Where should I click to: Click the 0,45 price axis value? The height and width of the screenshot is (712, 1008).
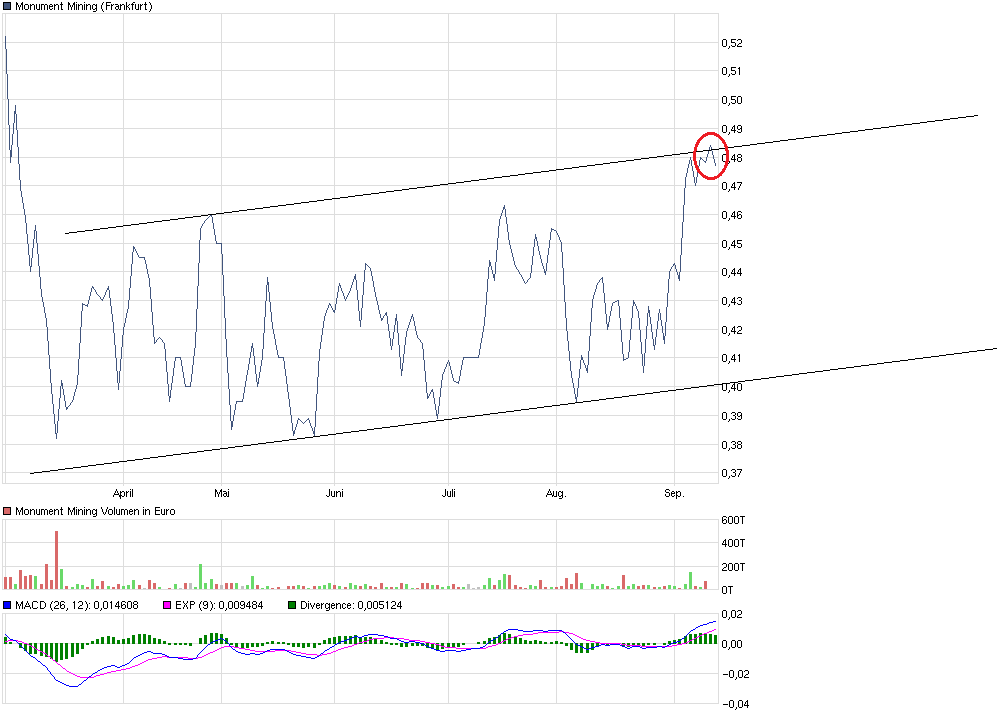(732, 244)
